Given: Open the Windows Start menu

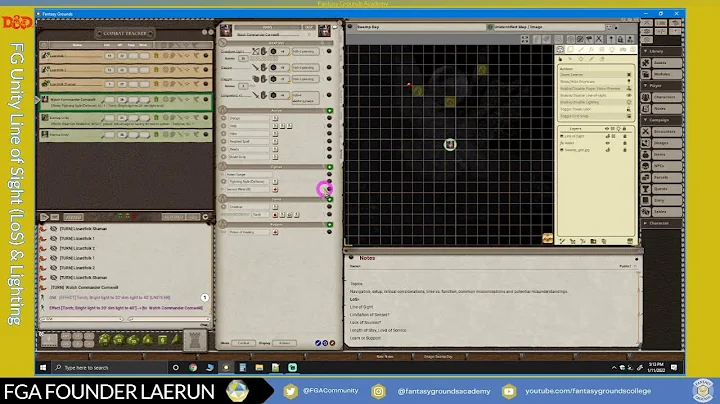Looking at the screenshot, I should pyautogui.click(x=43, y=367).
